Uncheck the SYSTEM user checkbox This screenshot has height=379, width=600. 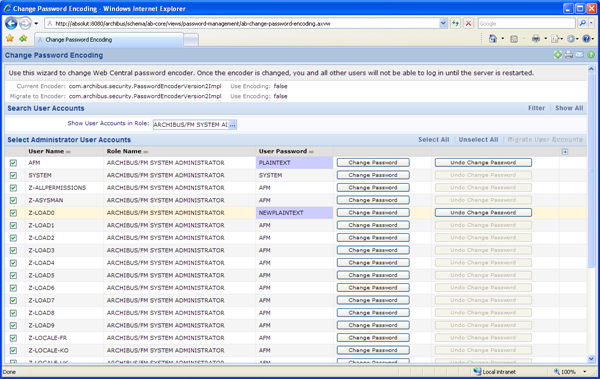(x=13, y=175)
